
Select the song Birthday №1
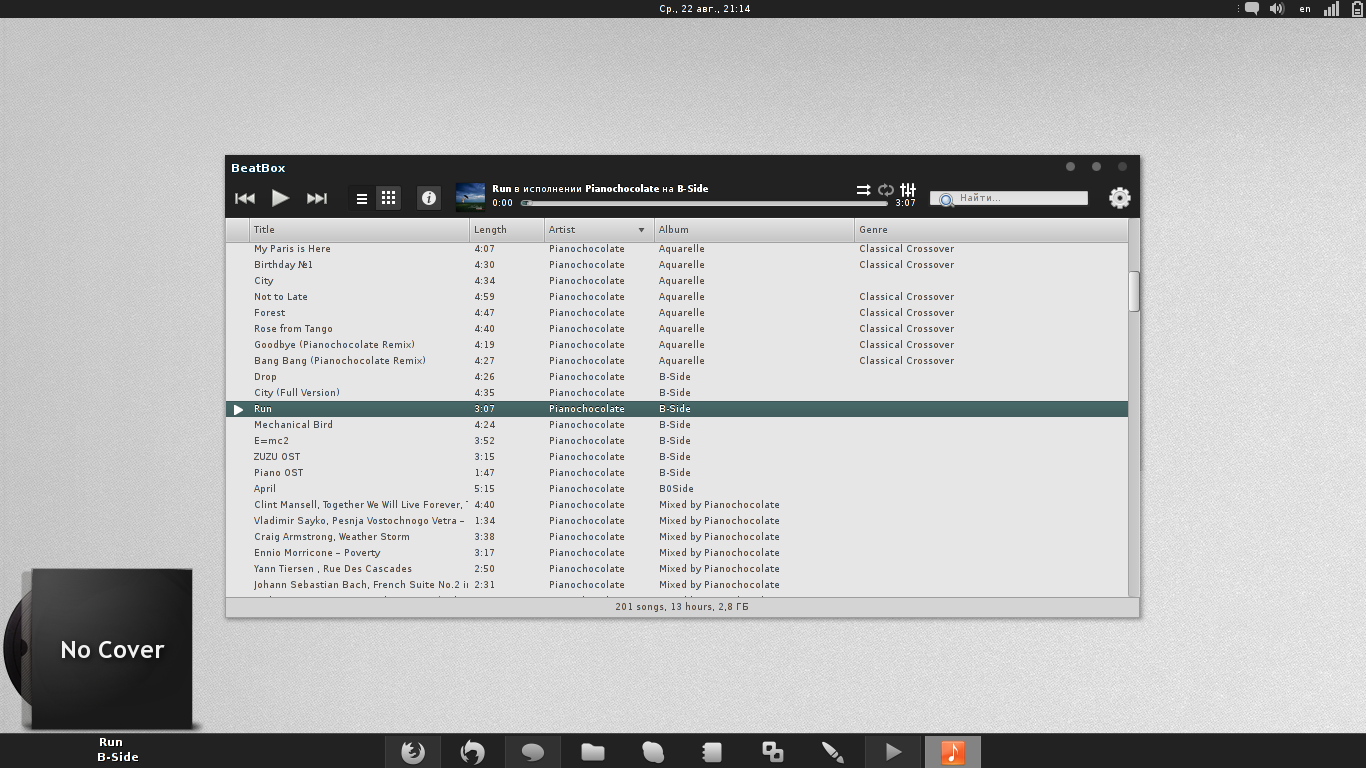283,265
